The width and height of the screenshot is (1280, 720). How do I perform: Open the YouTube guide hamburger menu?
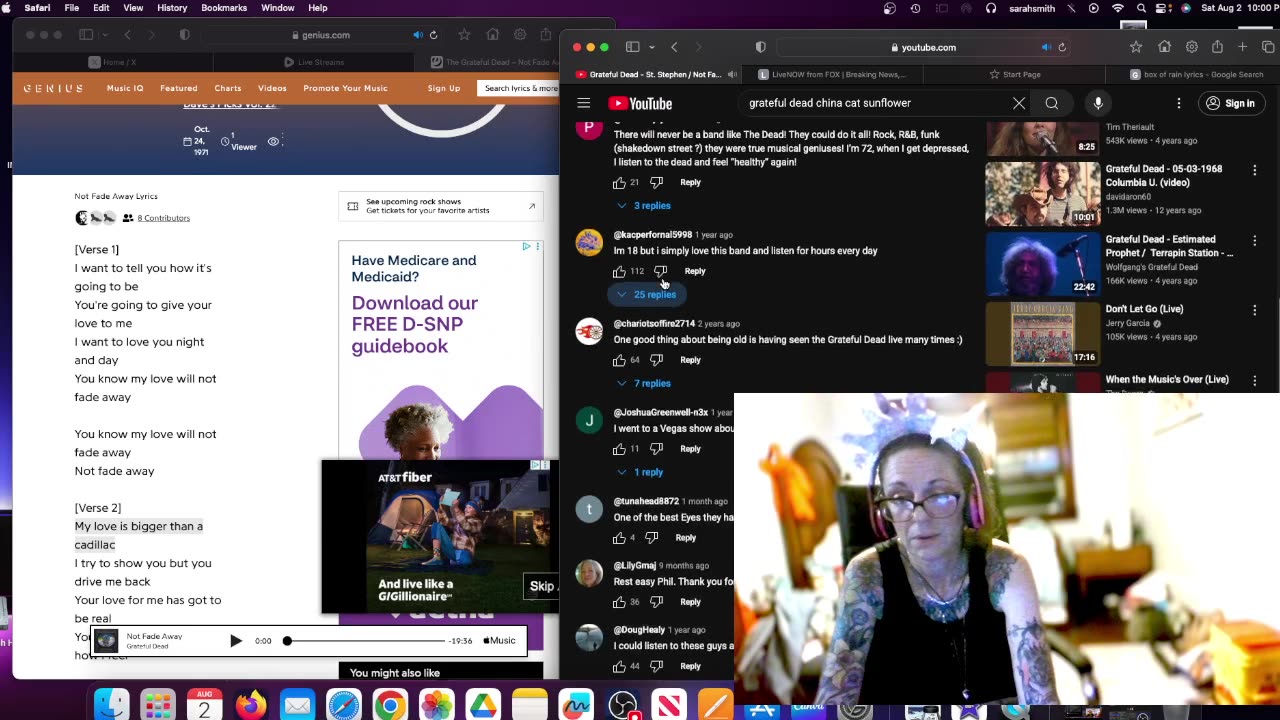click(x=584, y=103)
